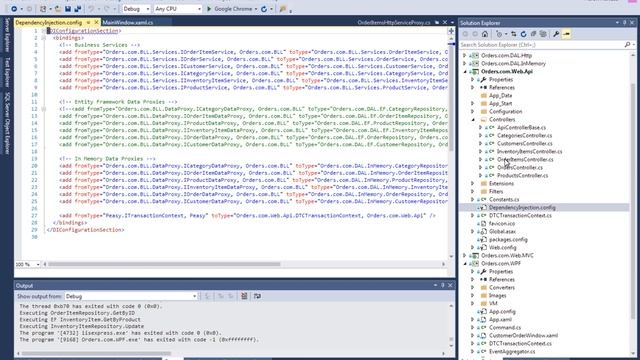Click the editor horizontal scrollbar thumb
The height and width of the screenshot is (360, 640).
pos(164,264)
